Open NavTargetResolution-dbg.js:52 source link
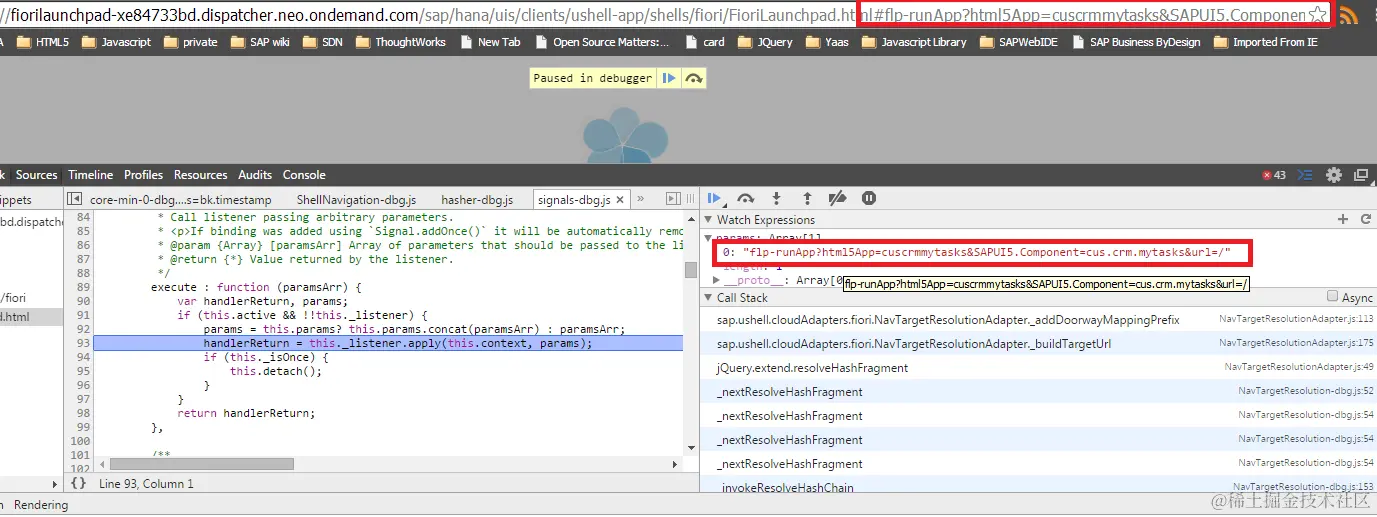 1306,391
